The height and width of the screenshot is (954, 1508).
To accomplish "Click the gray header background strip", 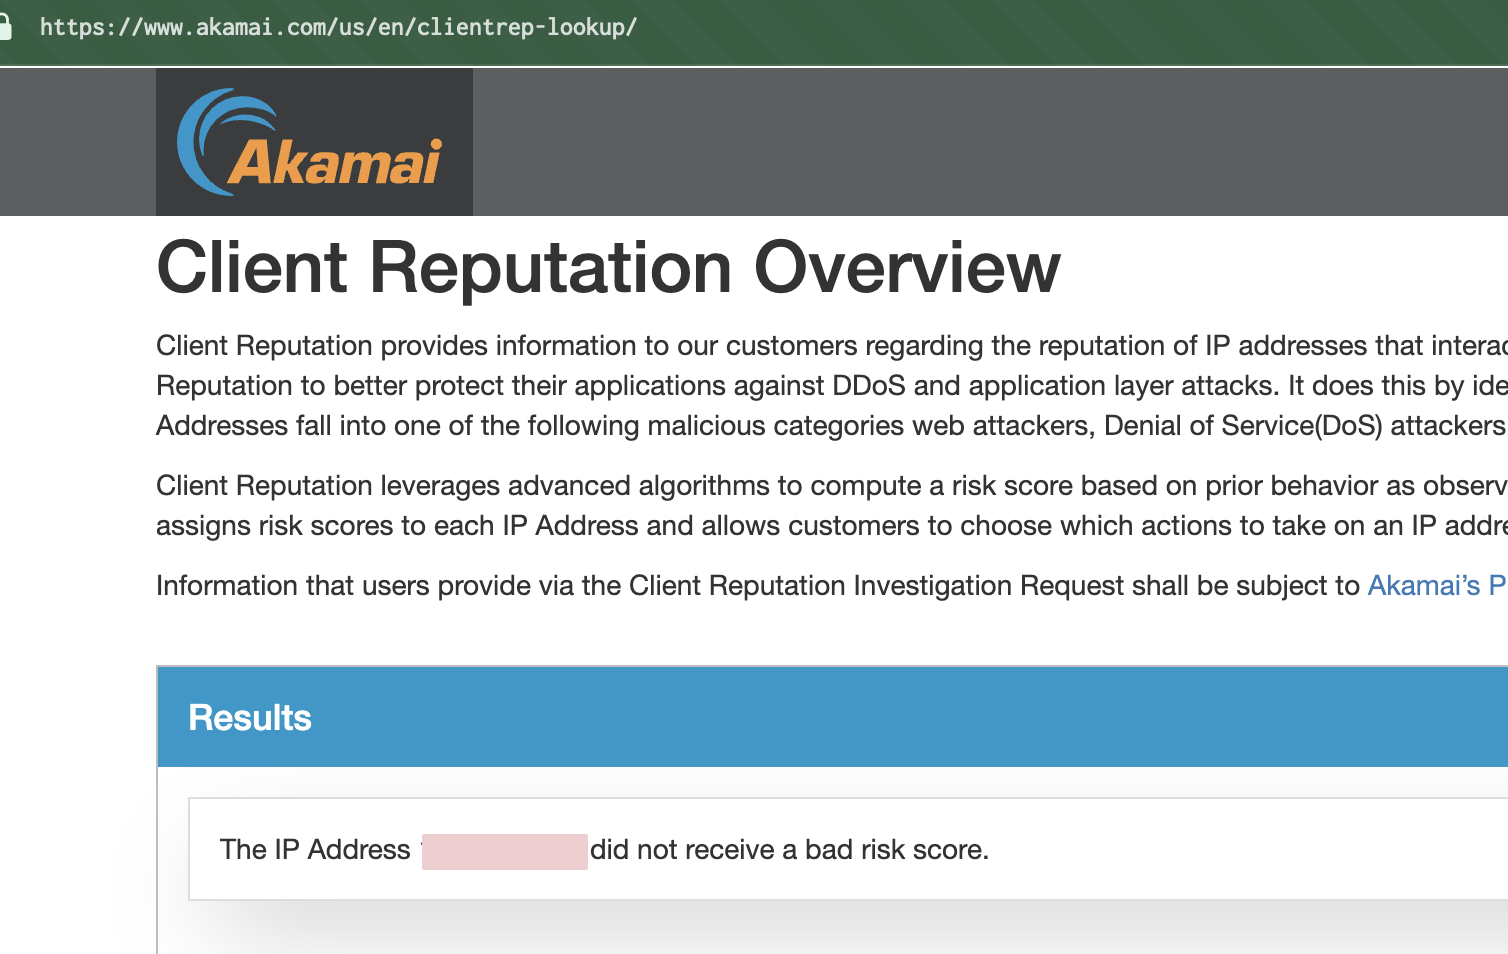I will pos(1000,141).
